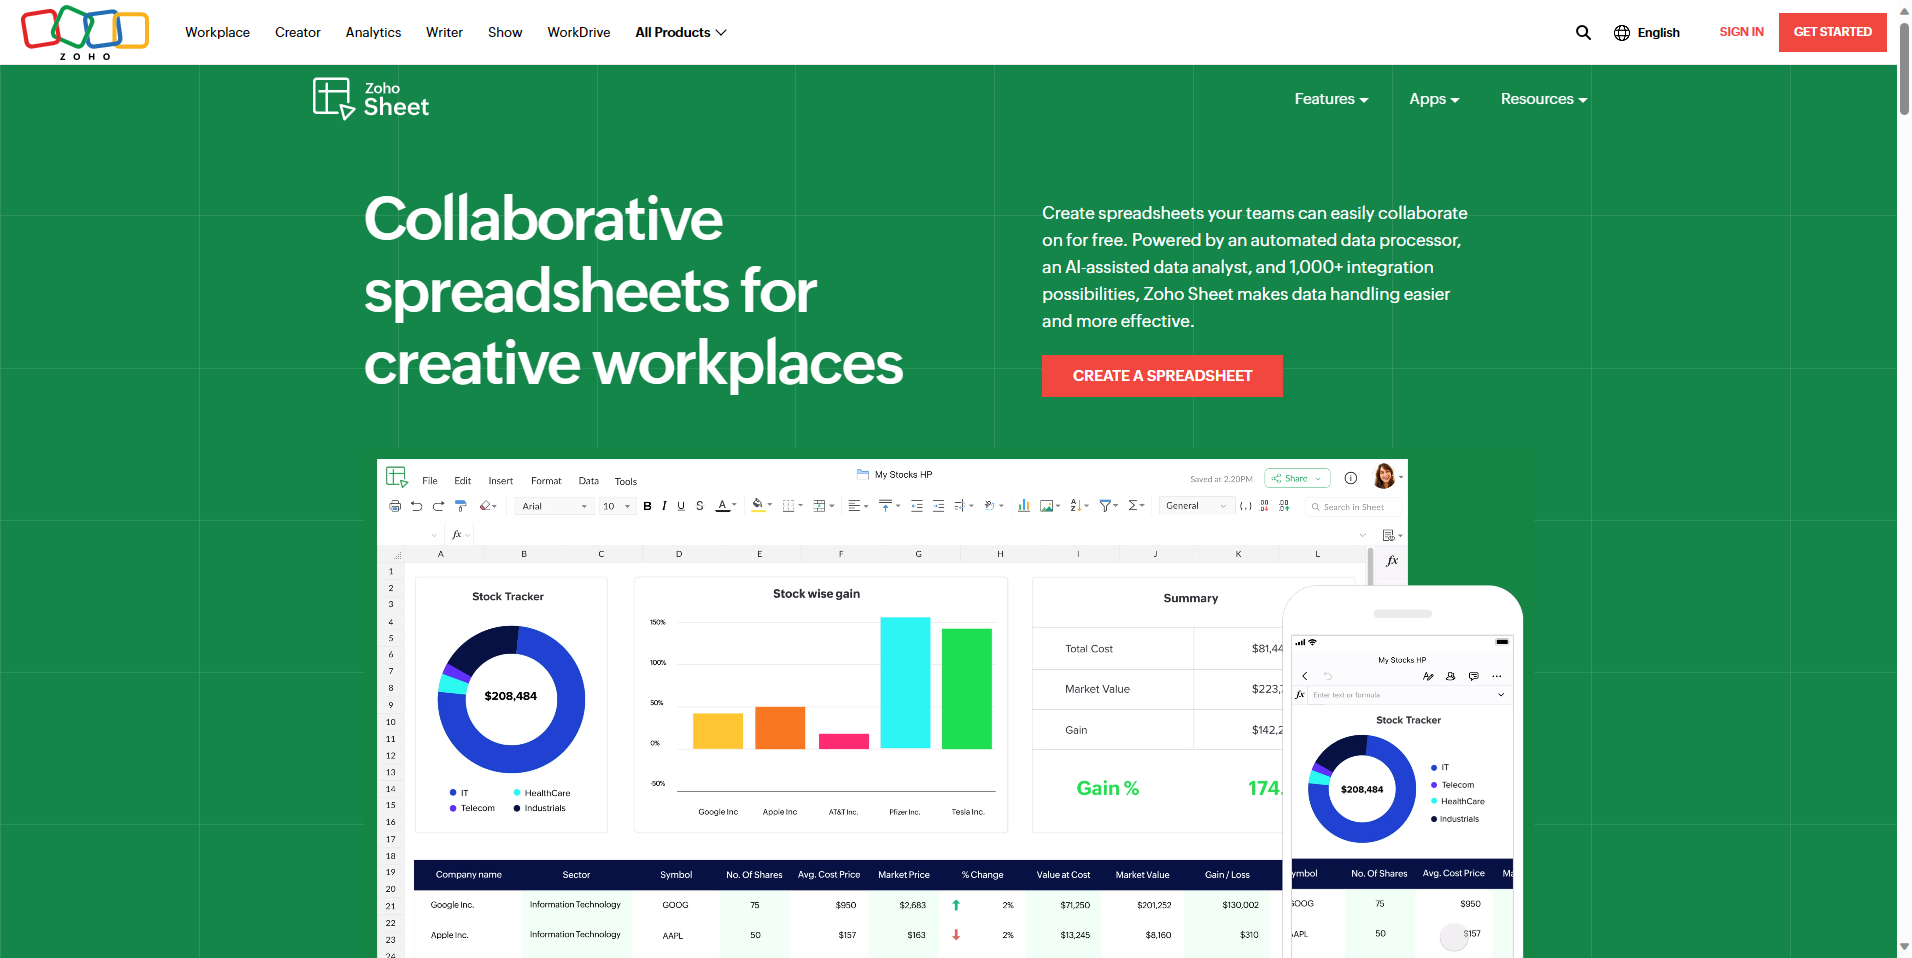
Task: Expand the formula bar chevron in phone
Action: pyautogui.click(x=1501, y=694)
